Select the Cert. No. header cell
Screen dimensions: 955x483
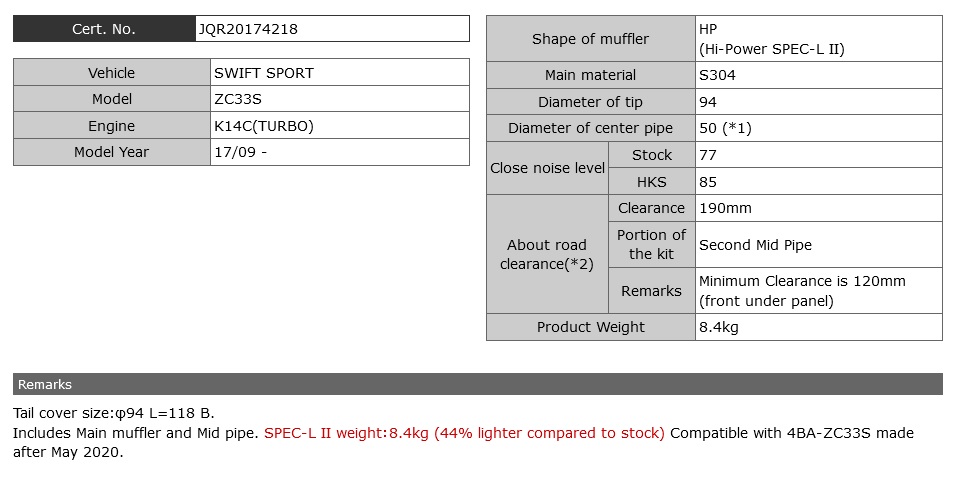click(x=104, y=29)
